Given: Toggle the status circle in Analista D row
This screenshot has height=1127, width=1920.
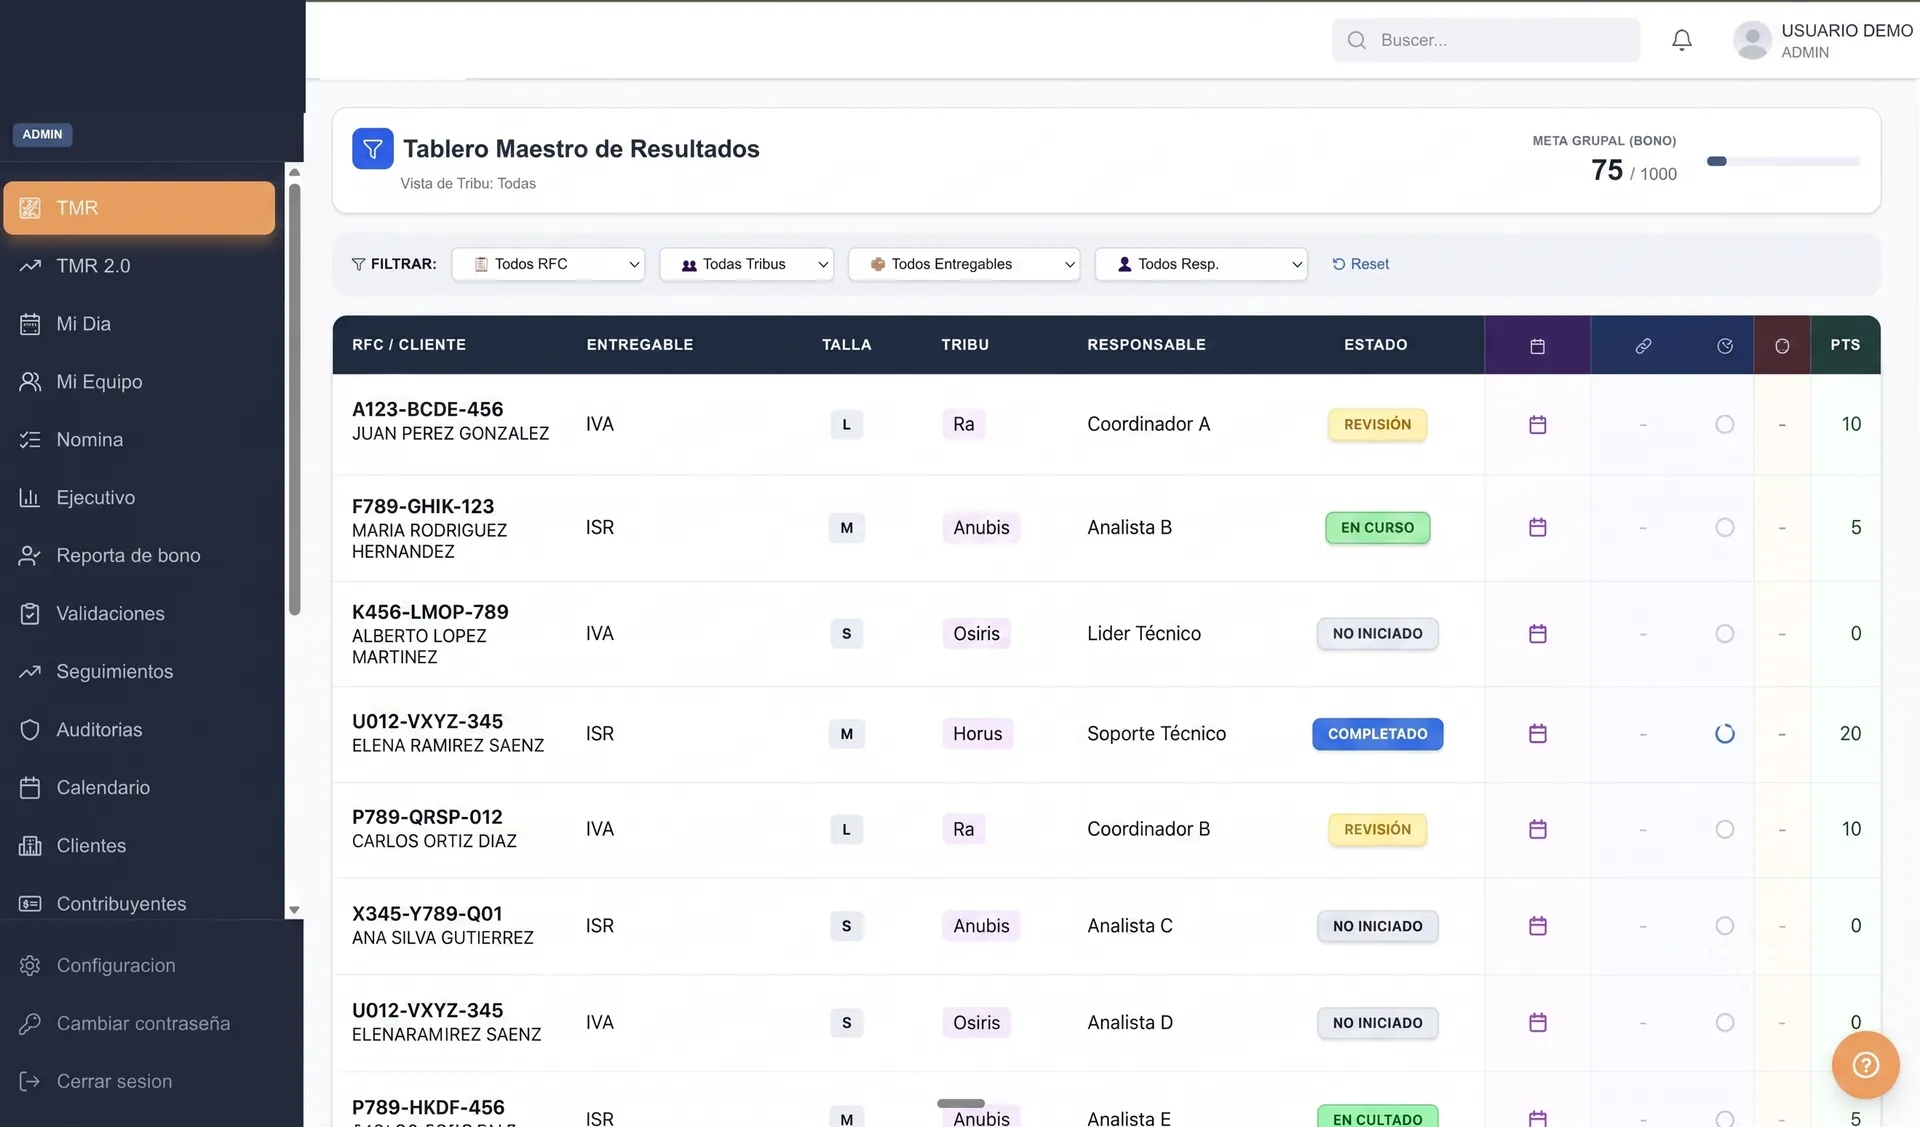Looking at the screenshot, I should pyautogui.click(x=1725, y=1022).
